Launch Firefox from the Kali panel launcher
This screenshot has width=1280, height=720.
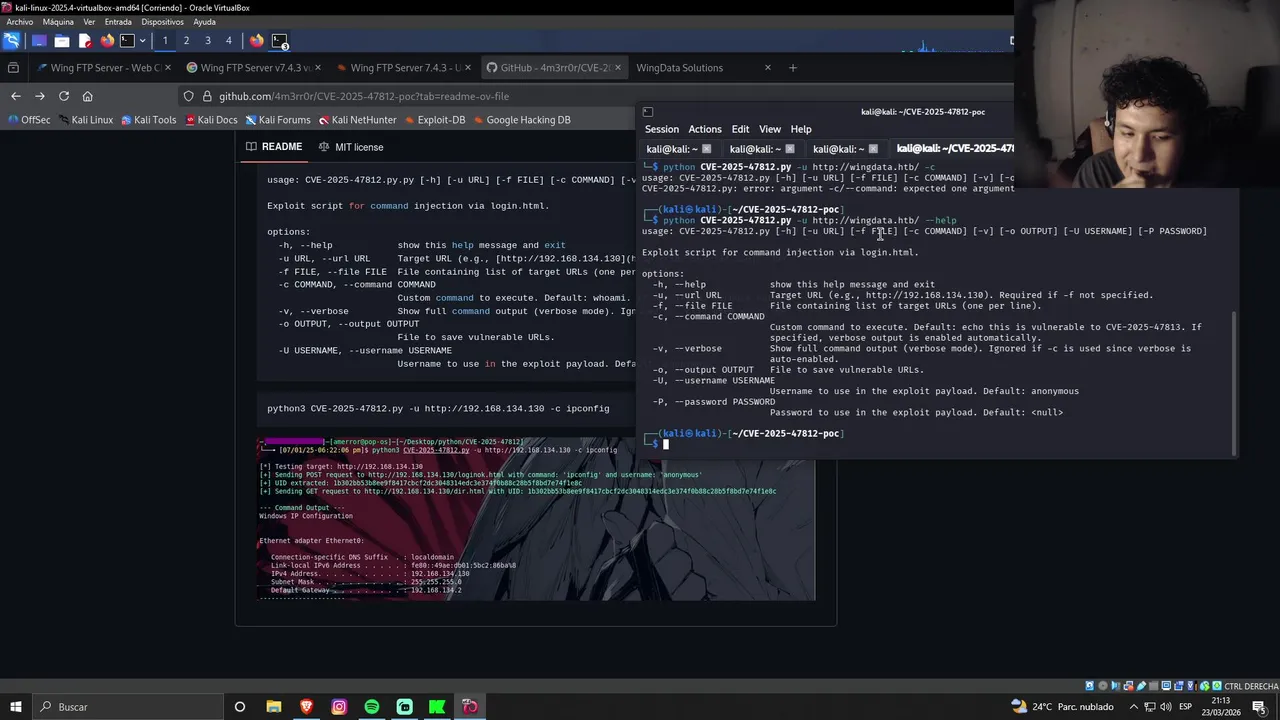tap(107, 41)
